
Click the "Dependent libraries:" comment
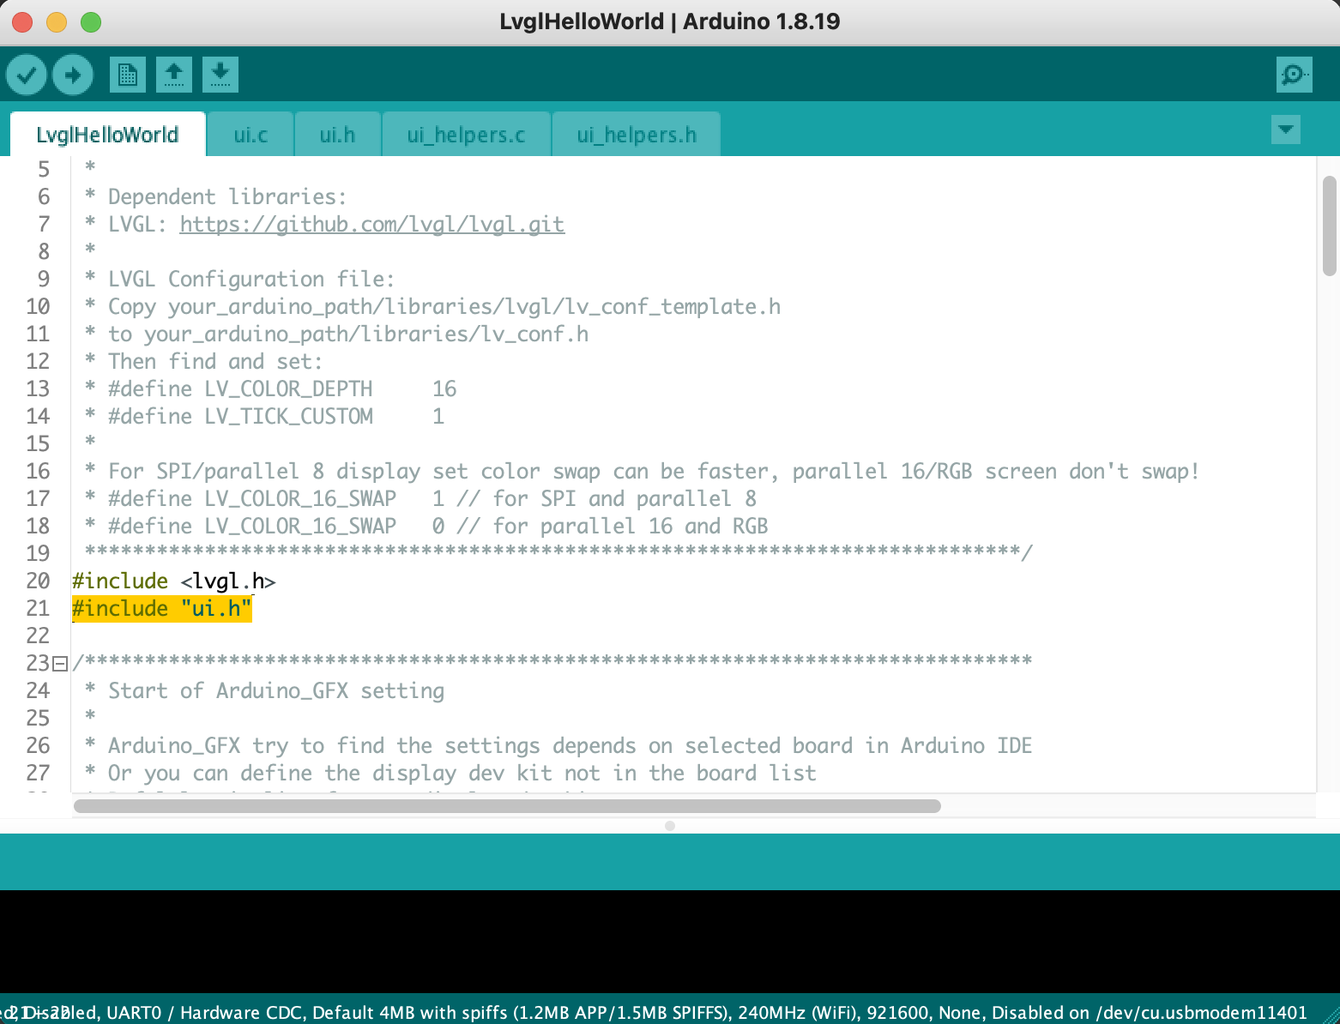pyautogui.click(x=227, y=197)
